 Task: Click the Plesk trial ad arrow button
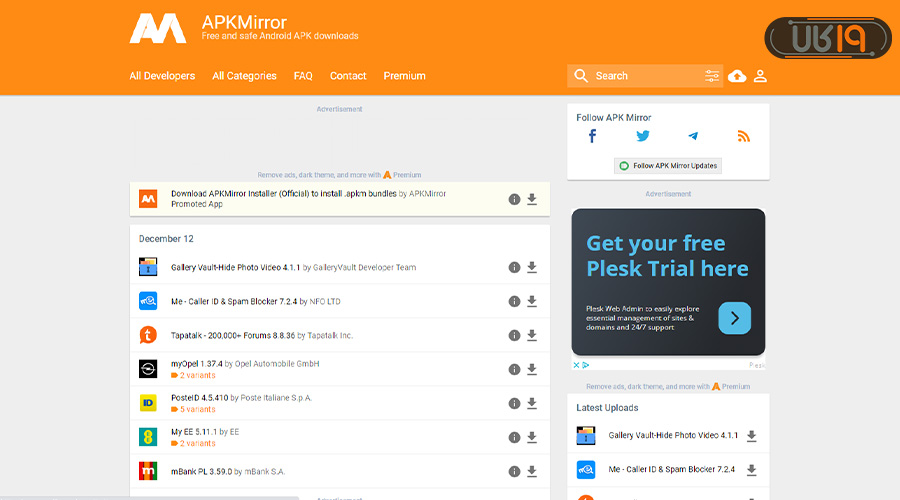click(x=734, y=318)
